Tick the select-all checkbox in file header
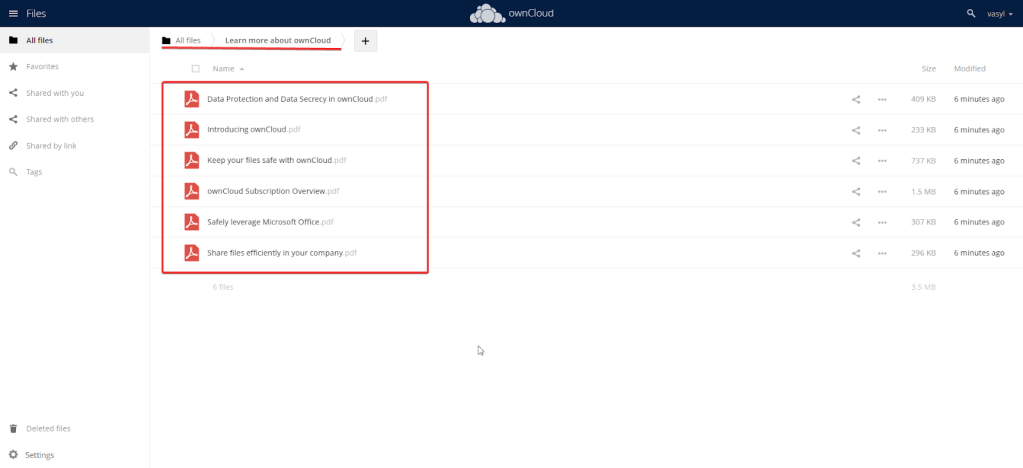 point(196,69)
